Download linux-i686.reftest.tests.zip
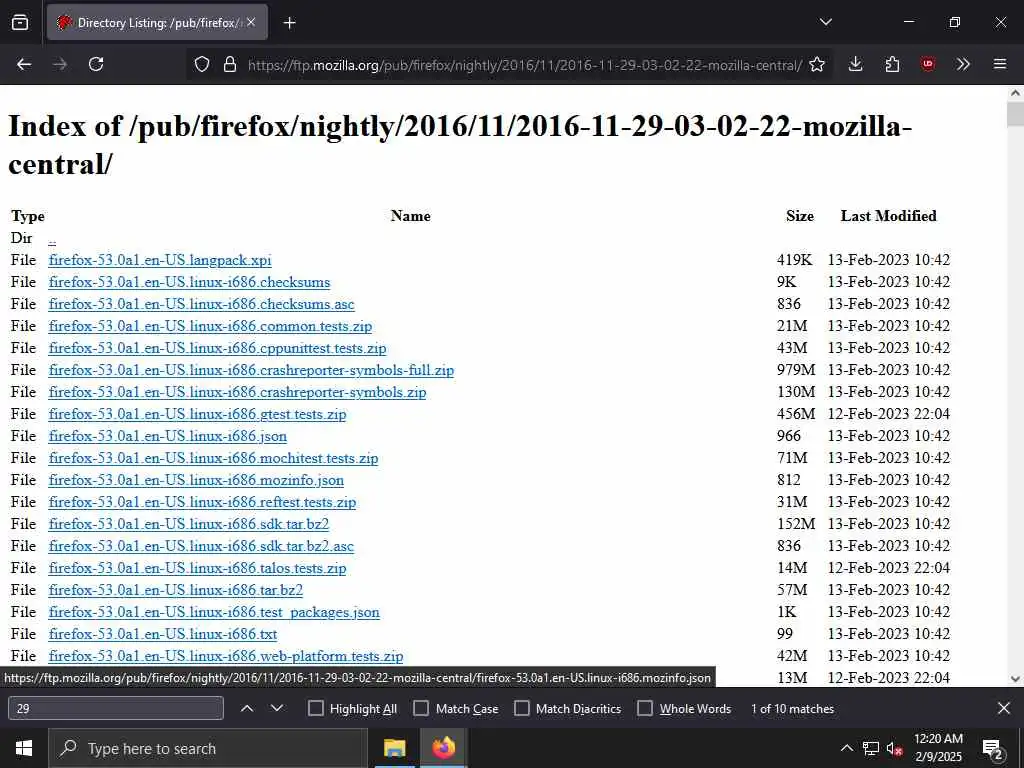 (202, 502)
